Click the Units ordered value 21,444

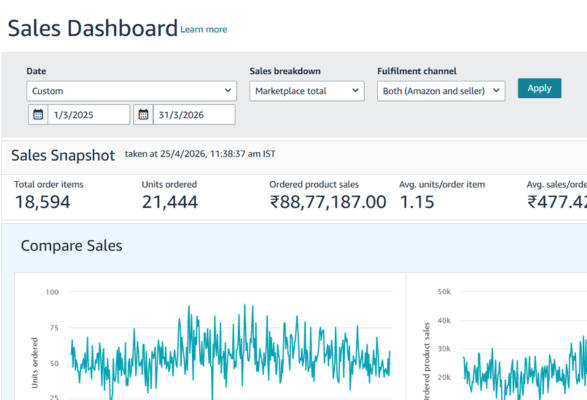(x=170, y=202)
